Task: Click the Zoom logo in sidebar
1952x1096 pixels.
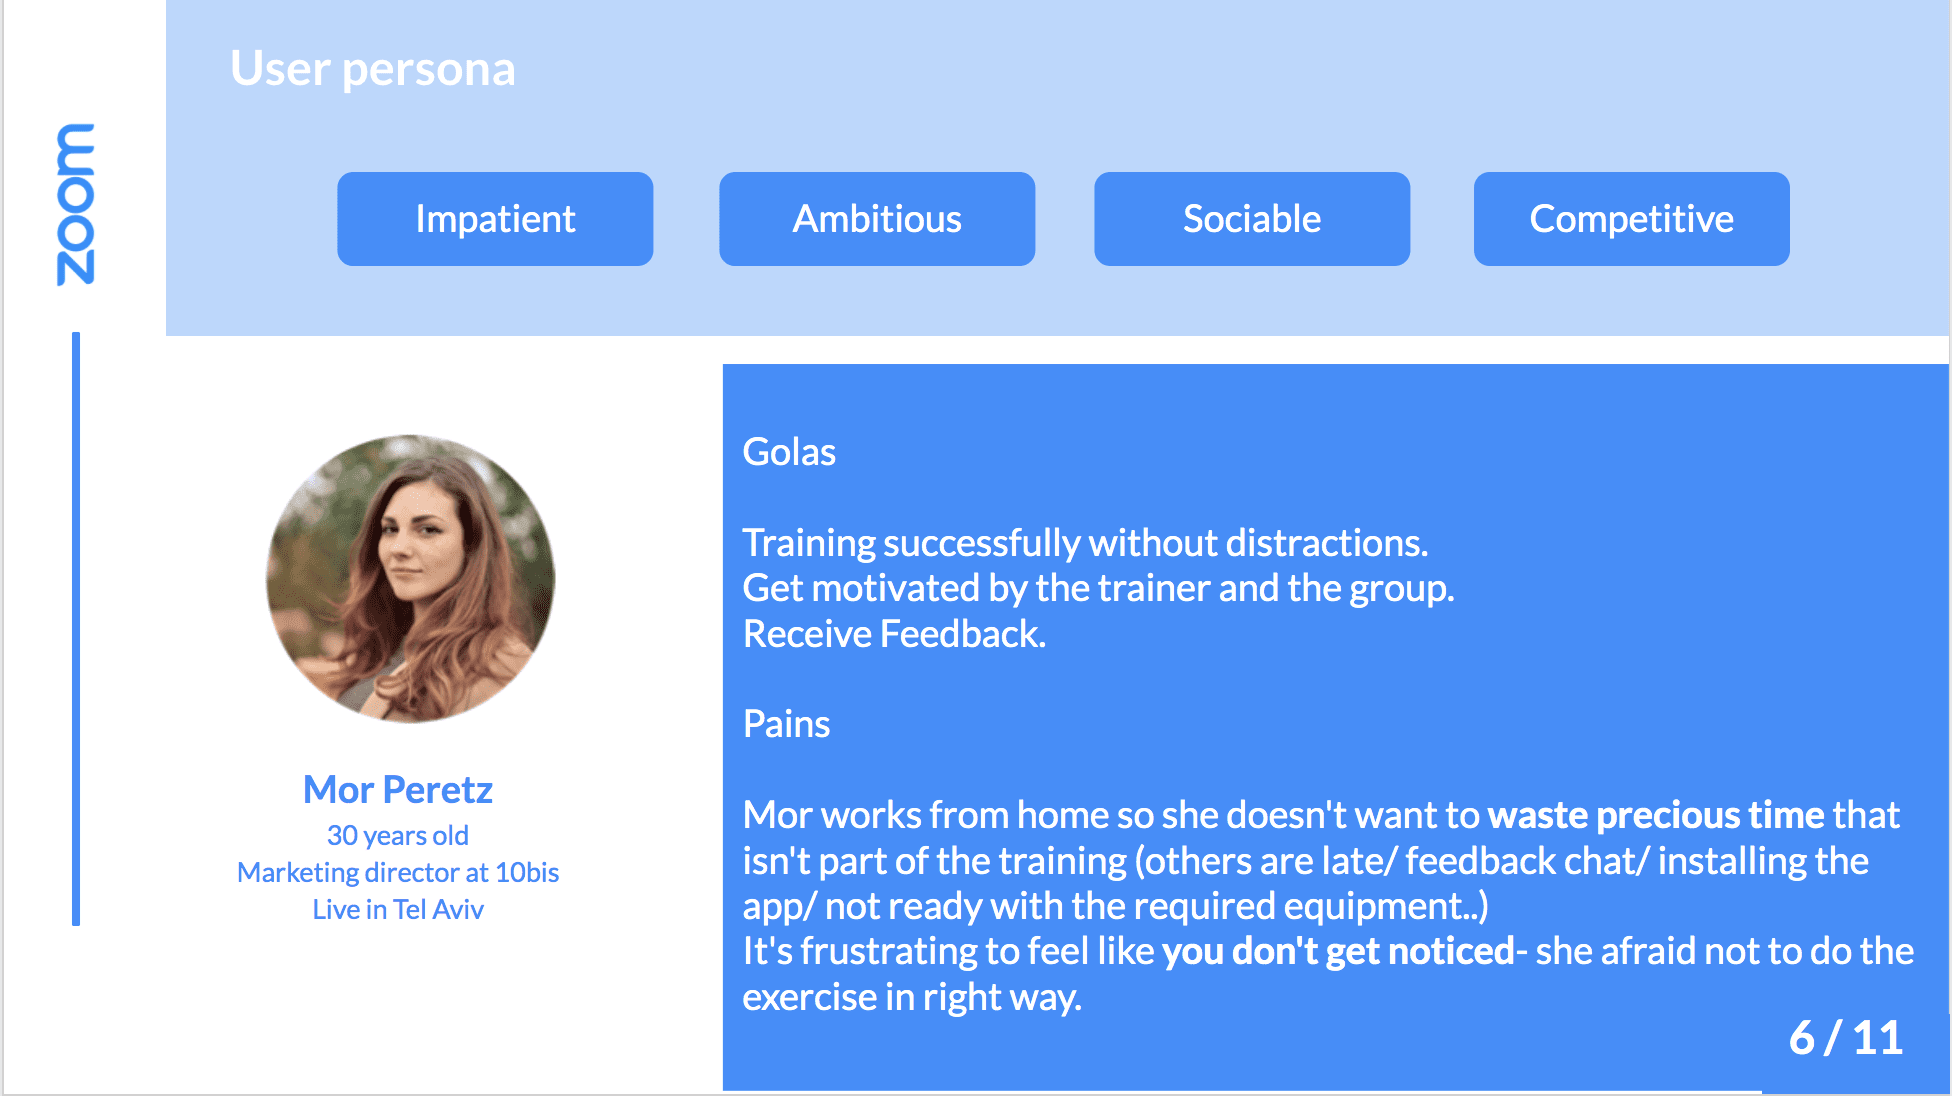Action: (x=76, y=204)
